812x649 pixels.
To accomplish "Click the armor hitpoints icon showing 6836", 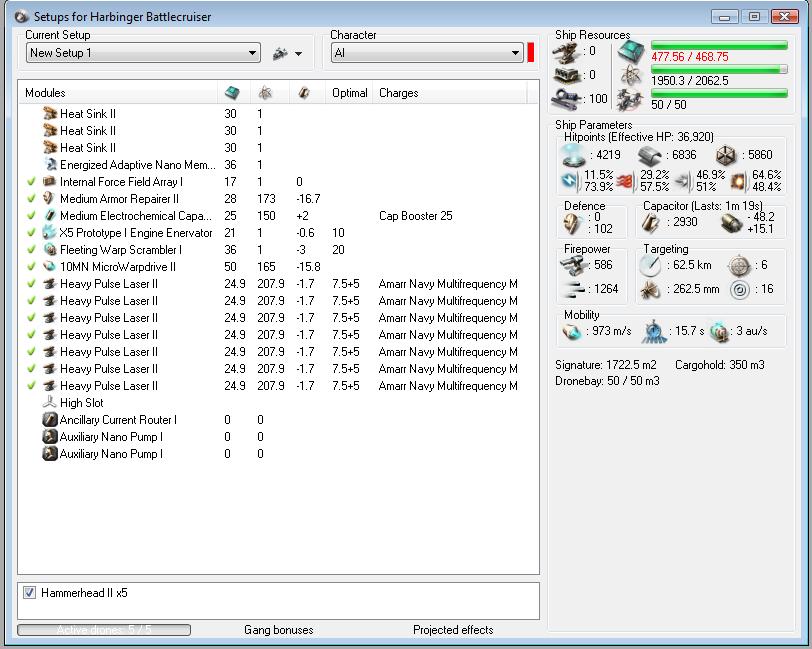I will coord(649,155).
